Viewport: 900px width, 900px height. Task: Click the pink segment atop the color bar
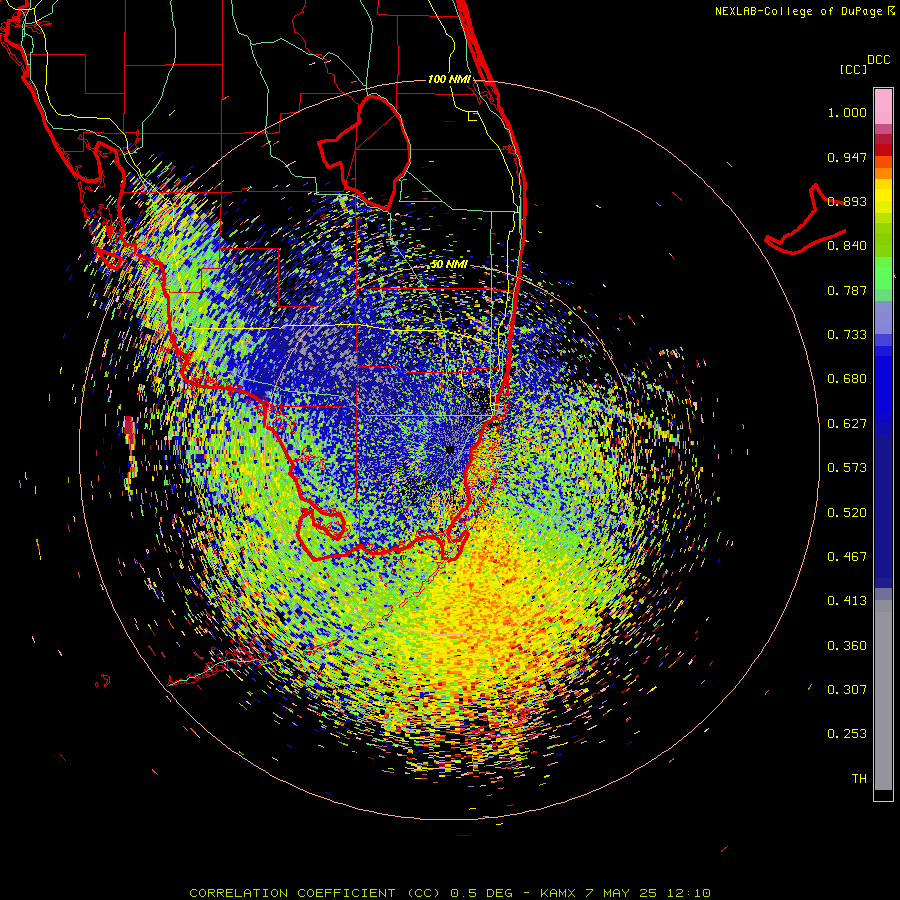(883, 107)
